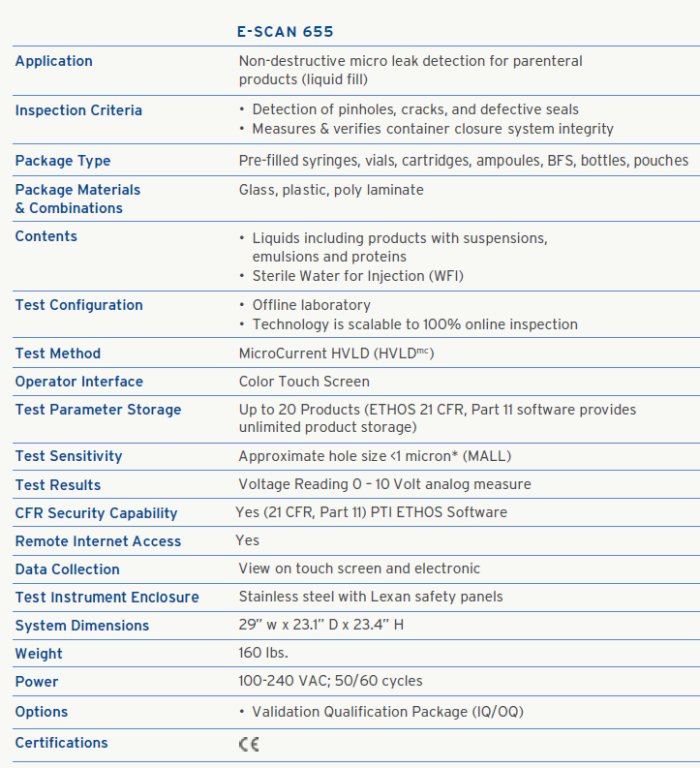Click the System Dimensions label

(x=82, y=625)
